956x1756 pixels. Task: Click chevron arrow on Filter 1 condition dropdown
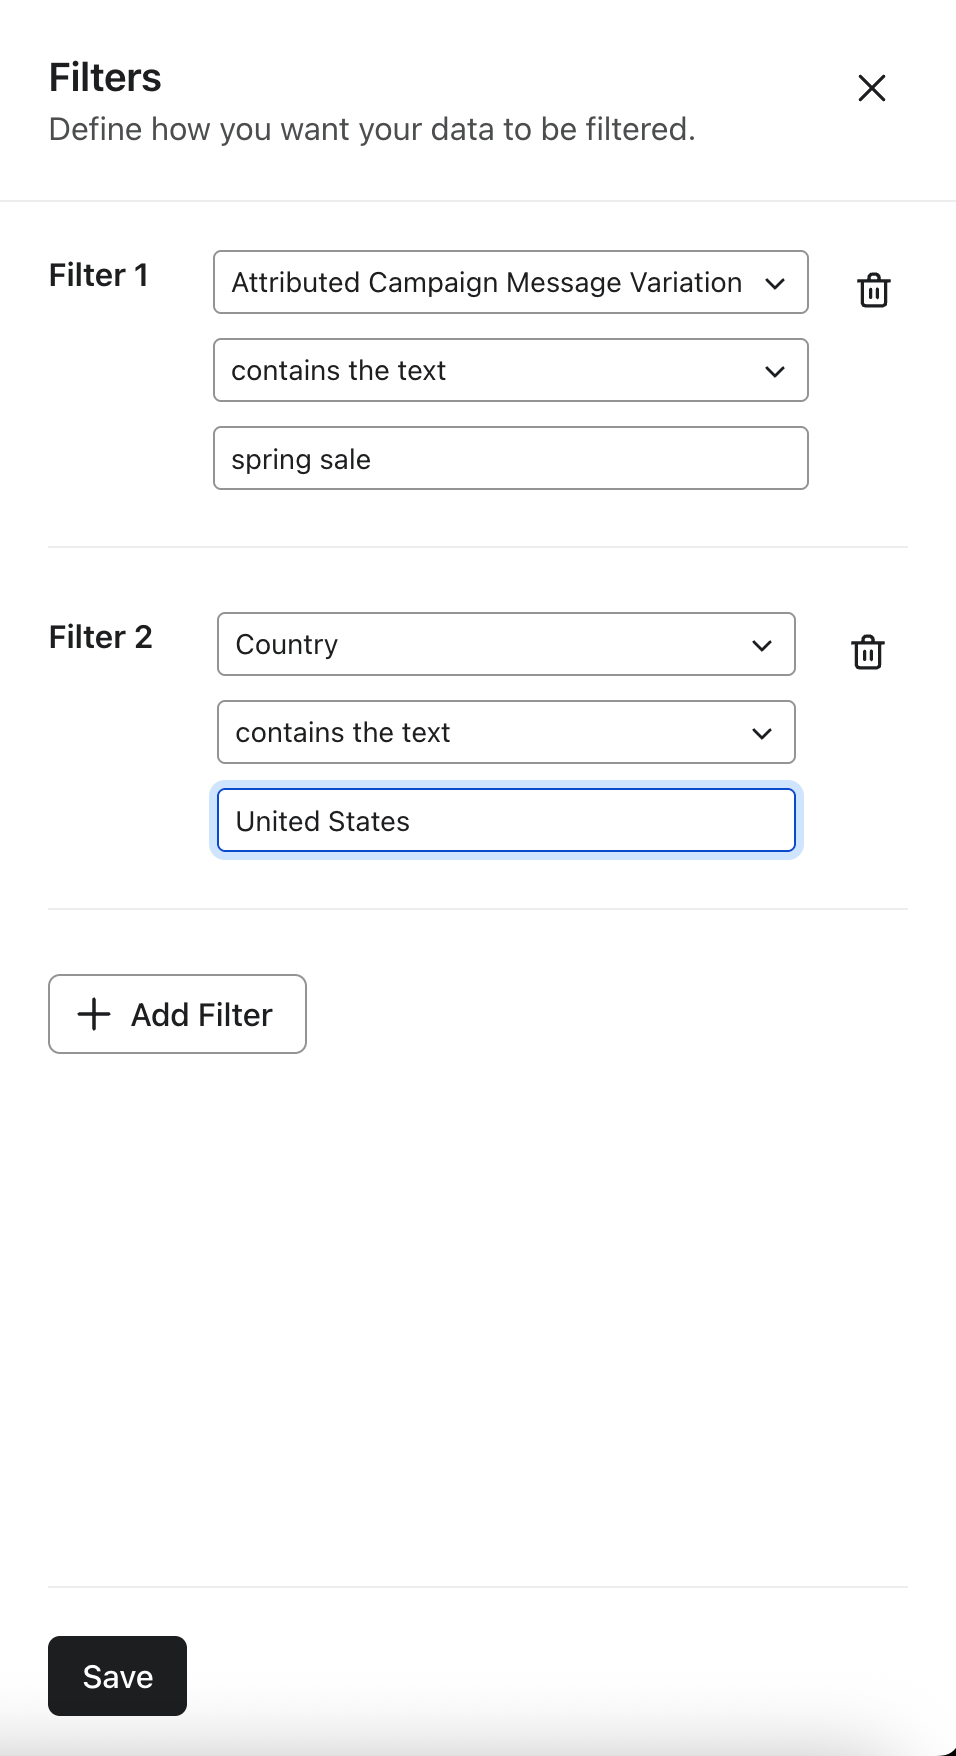(775, 371)
